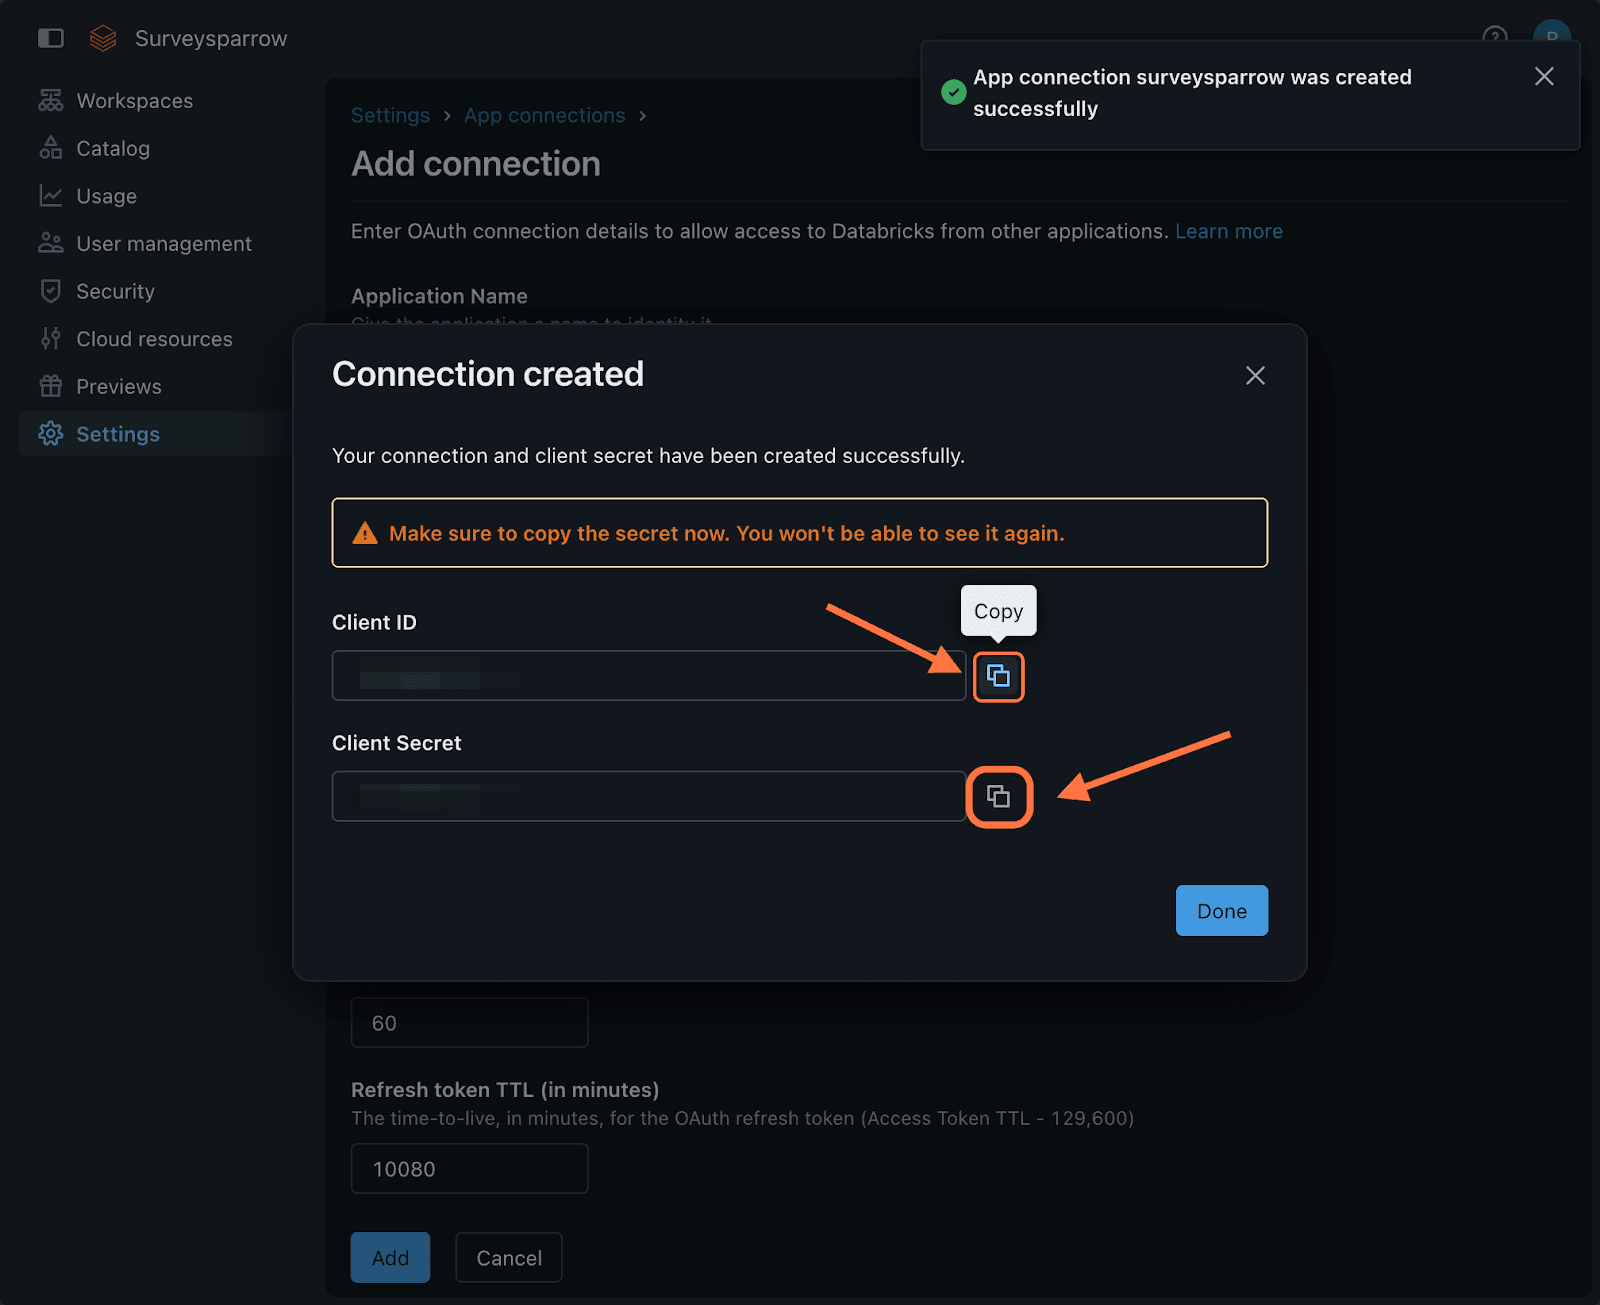Open Workspaces from the sidebar

coord(134,101)
